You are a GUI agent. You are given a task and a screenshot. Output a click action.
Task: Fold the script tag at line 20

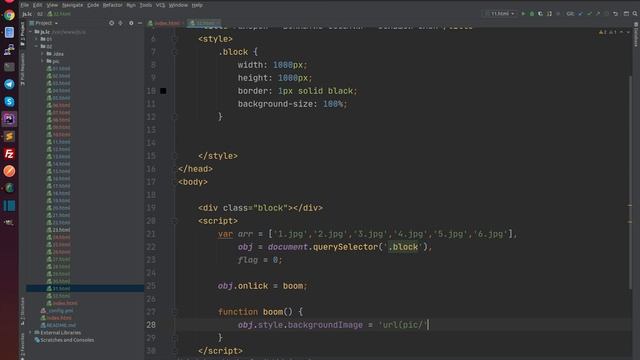174,221
